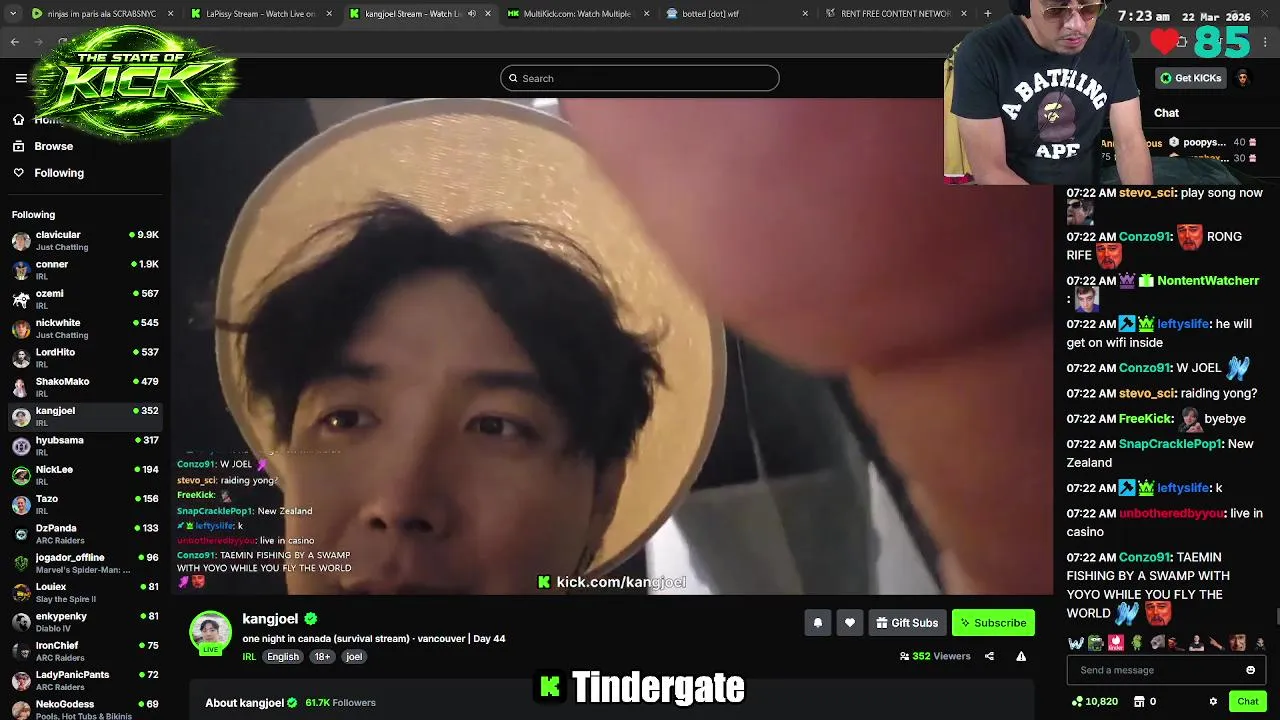1280x720 pixels.
Task: Click the green Subscribe button
Action: tap(993, 623)
